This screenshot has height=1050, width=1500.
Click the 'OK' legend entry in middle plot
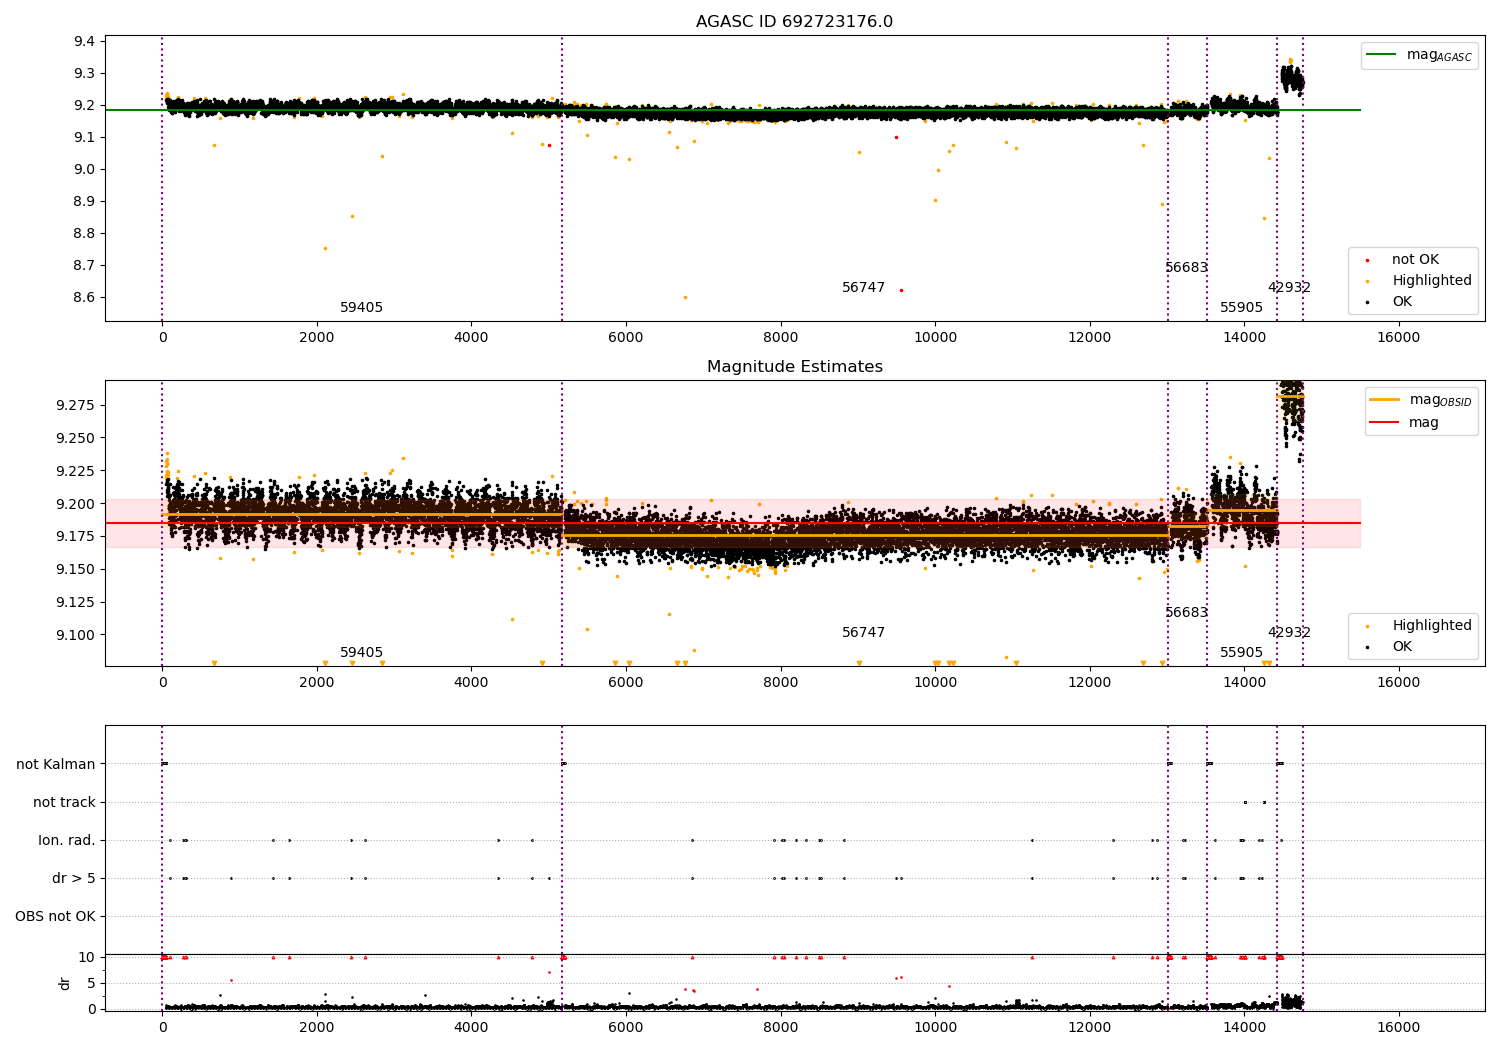[x=1390, y=647]
